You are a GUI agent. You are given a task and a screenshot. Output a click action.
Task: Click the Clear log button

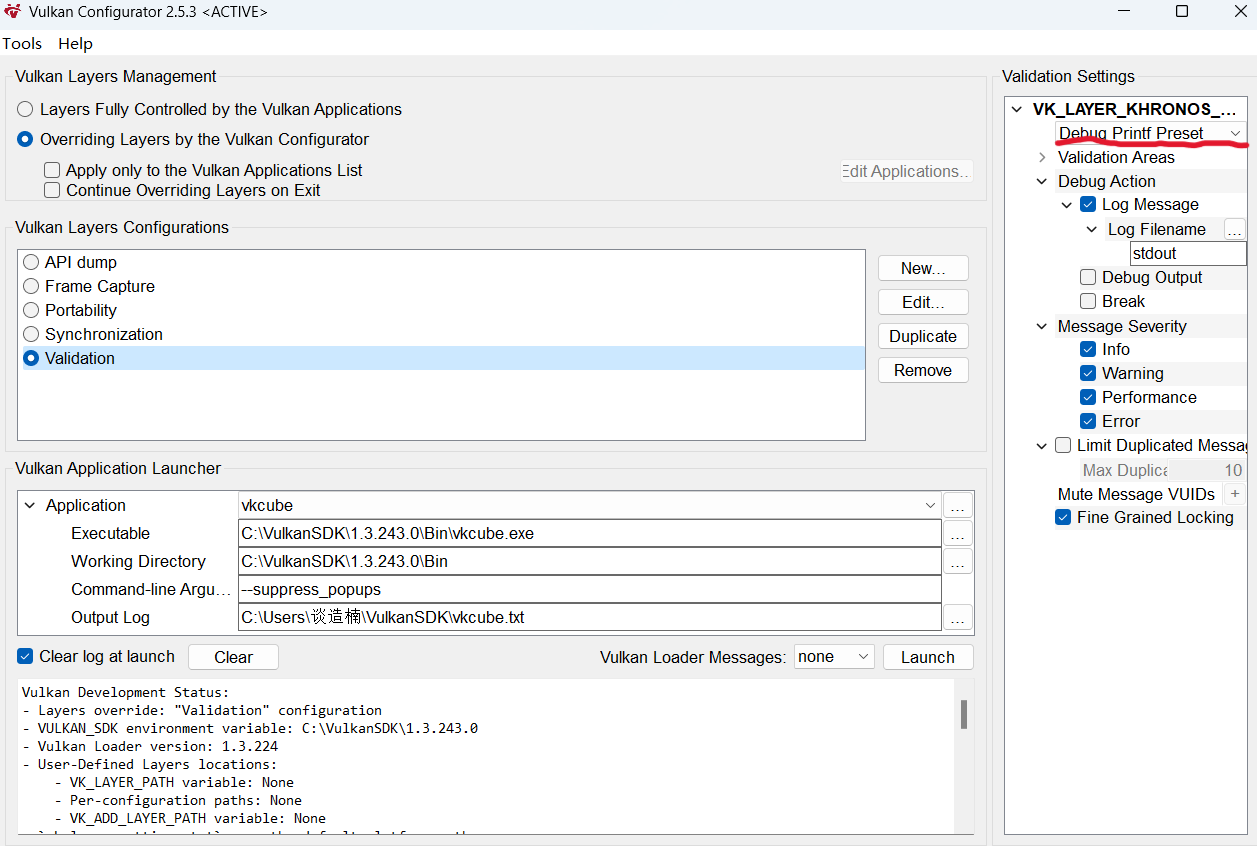click(x=233, y=657)
